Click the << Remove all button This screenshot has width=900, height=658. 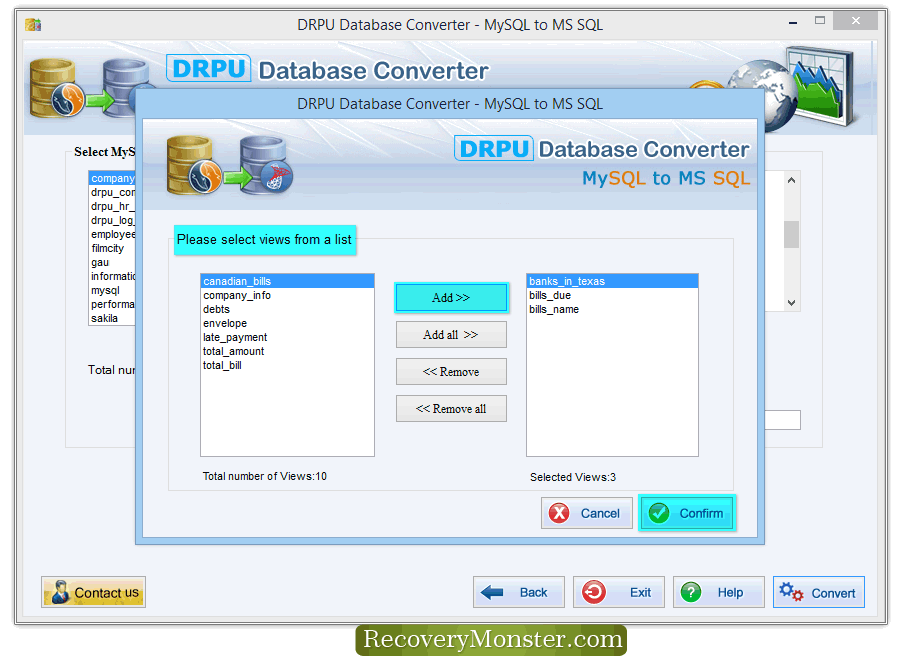coord(451,408)
